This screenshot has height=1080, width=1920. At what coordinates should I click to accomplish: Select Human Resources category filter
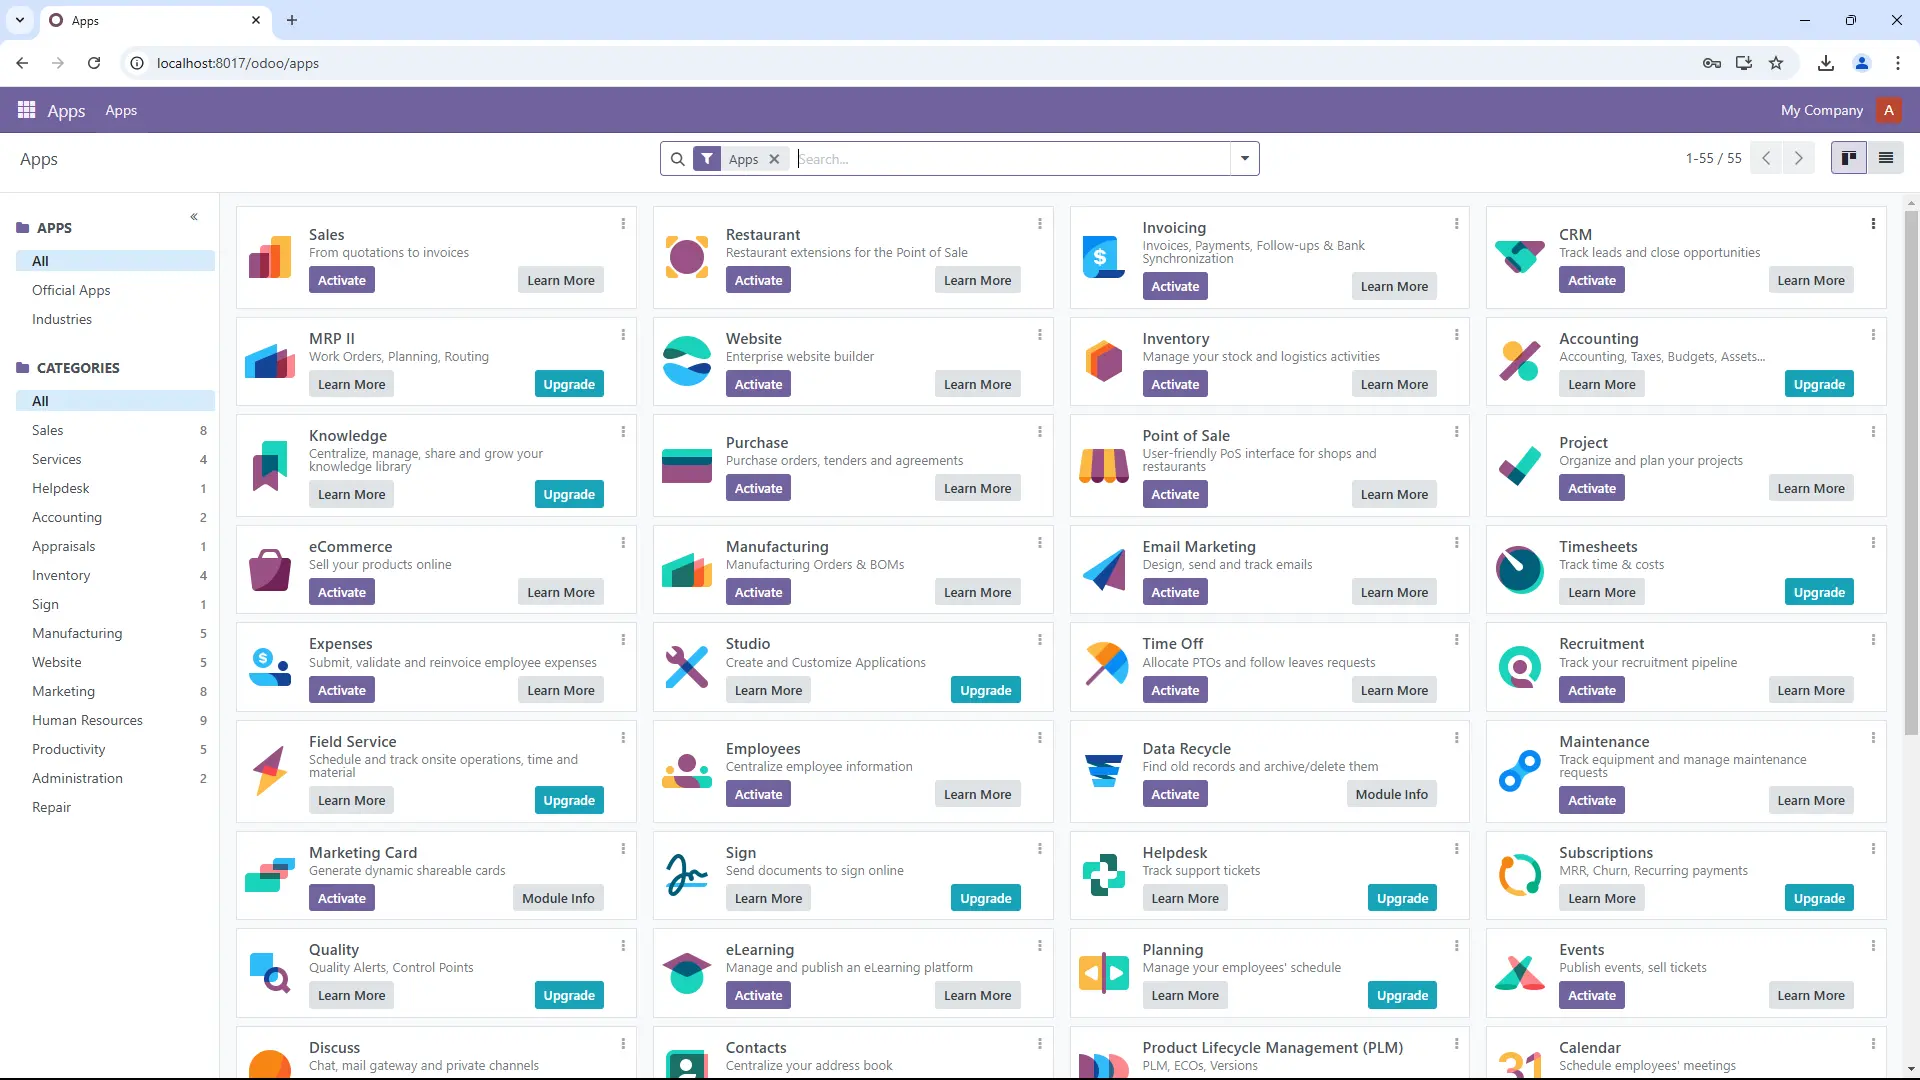(x=87, y=720)
